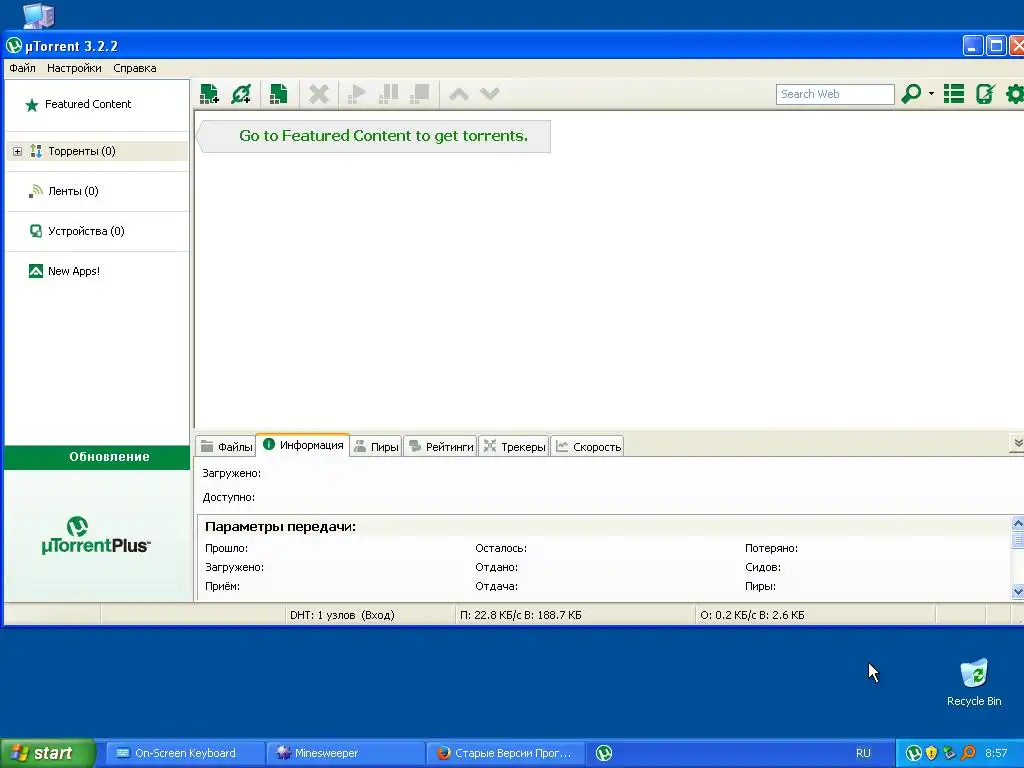Click the Move Down Queue arrow
Viewport: 1024px width, 768px height.
pos(490,94)
